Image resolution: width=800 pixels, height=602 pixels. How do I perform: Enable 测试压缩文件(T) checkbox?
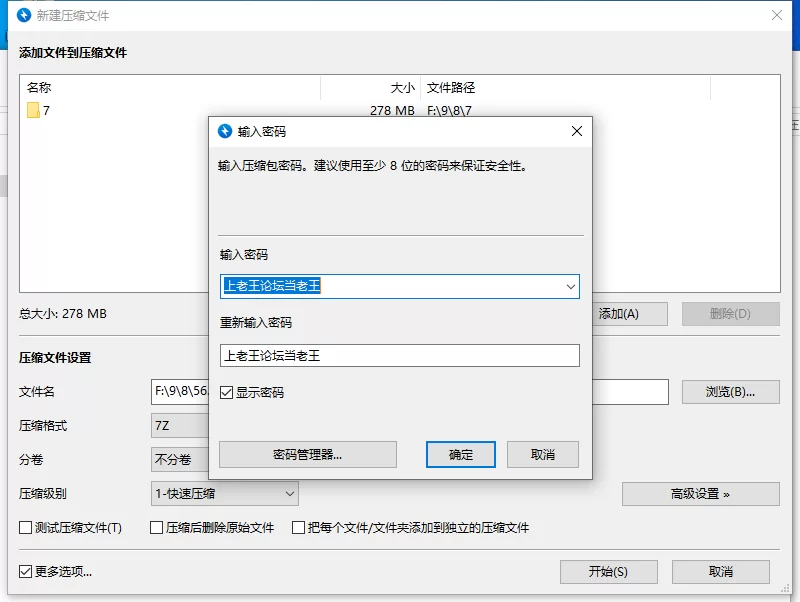click(26, 527)
